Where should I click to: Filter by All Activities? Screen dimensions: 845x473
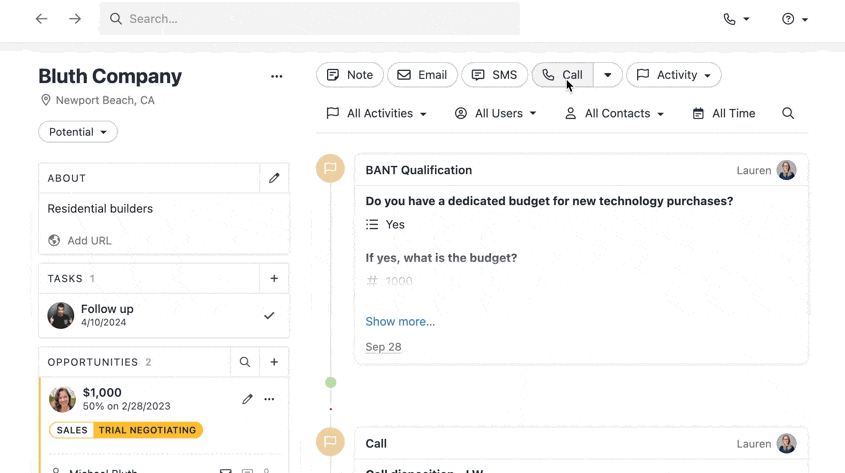click(376, 114)
